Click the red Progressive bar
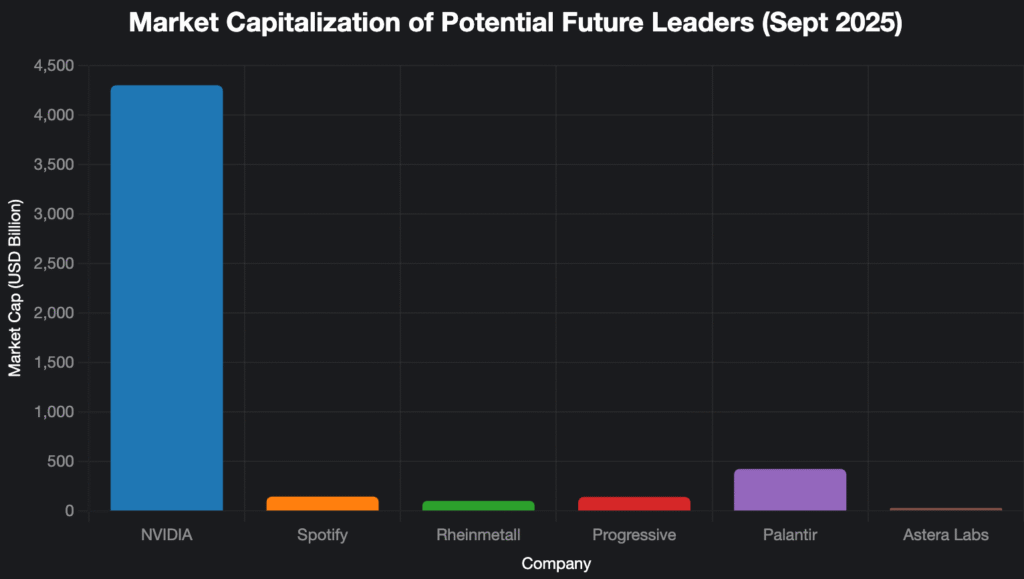1024x579 pixels. (x=634, y=504)
